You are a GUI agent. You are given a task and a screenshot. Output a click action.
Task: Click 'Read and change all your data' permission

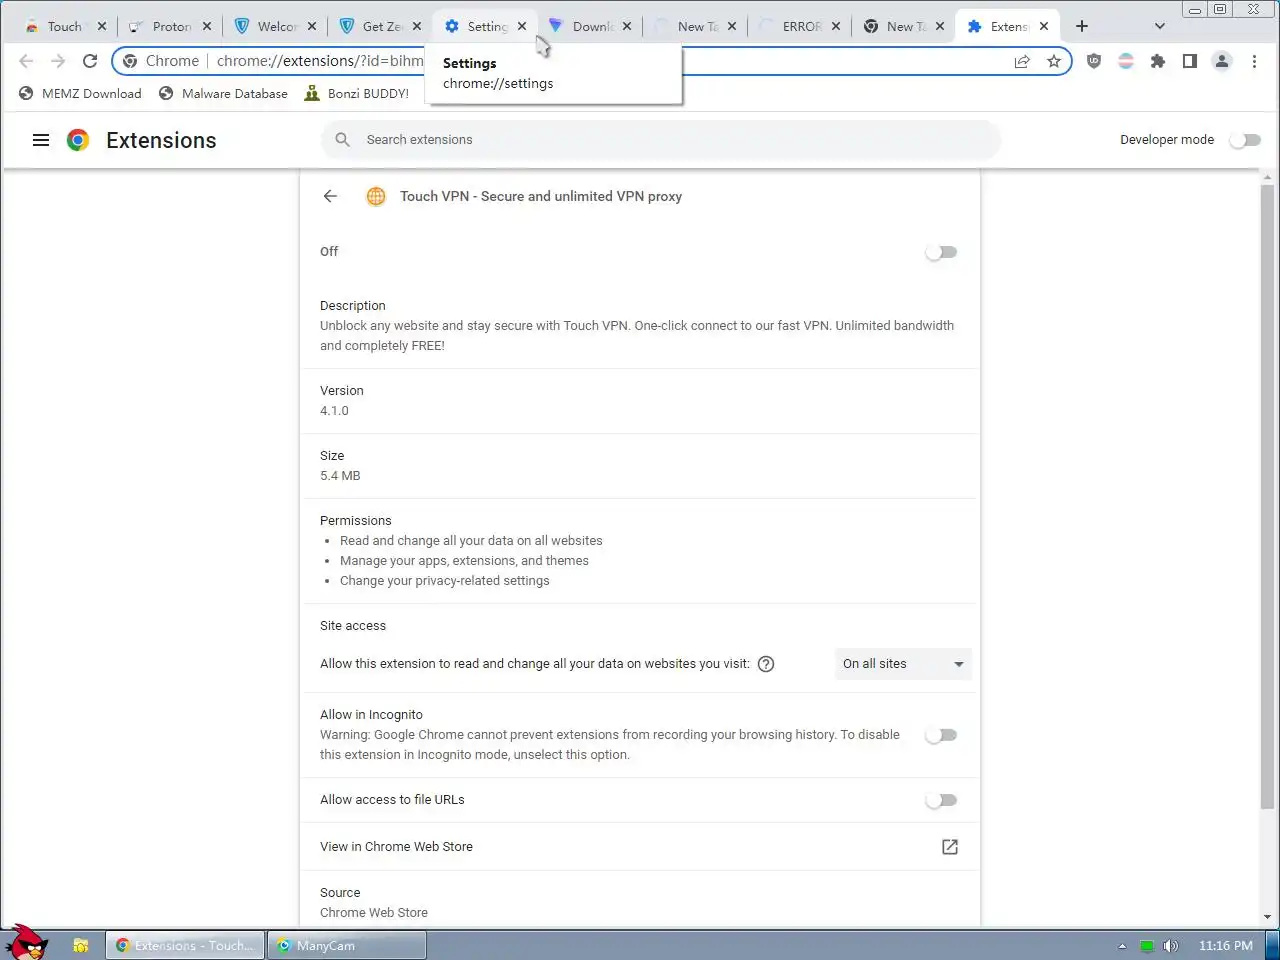tap(471, 541)
